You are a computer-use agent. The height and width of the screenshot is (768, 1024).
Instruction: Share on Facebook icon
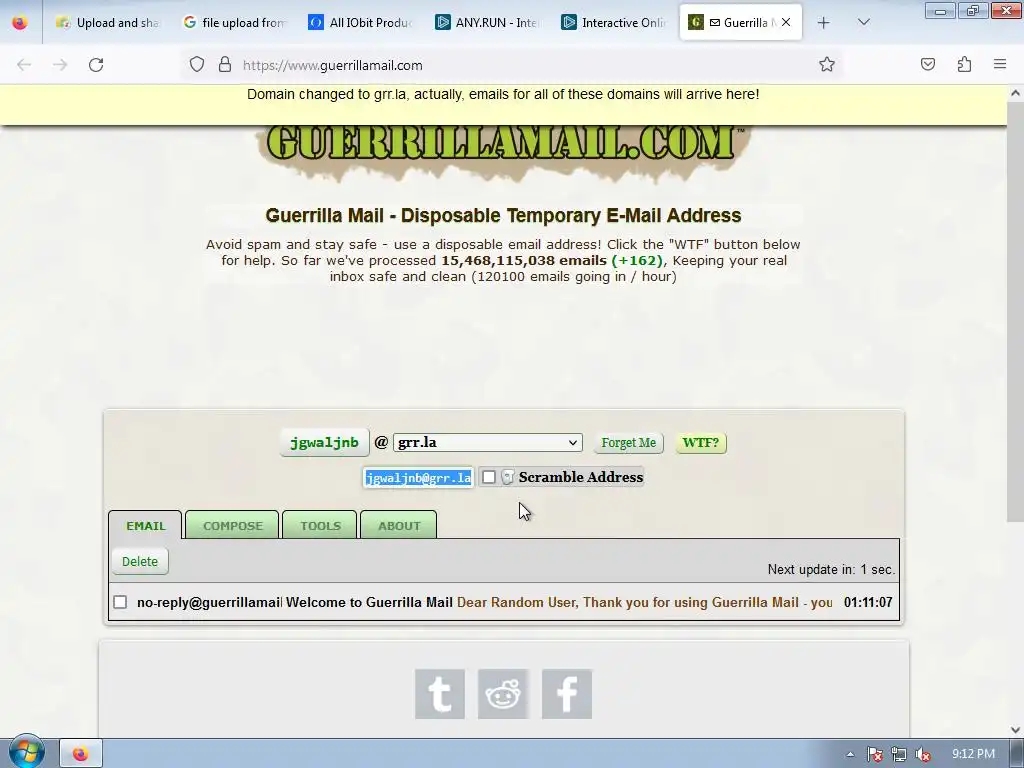click(x=567, y=694)
